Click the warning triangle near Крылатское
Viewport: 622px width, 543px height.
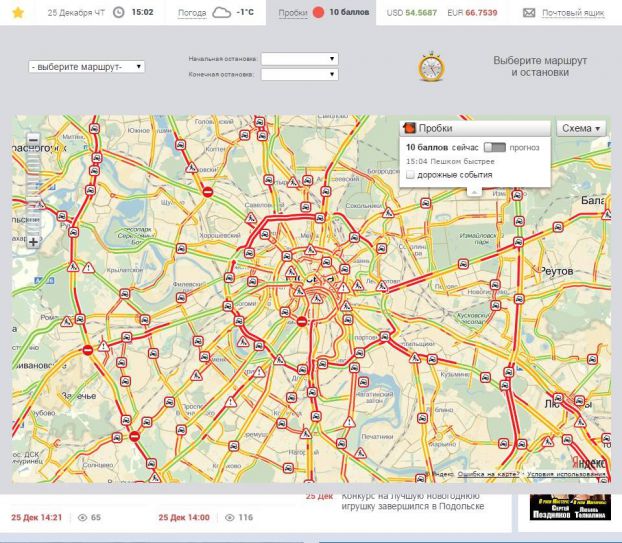click(88, 268)
